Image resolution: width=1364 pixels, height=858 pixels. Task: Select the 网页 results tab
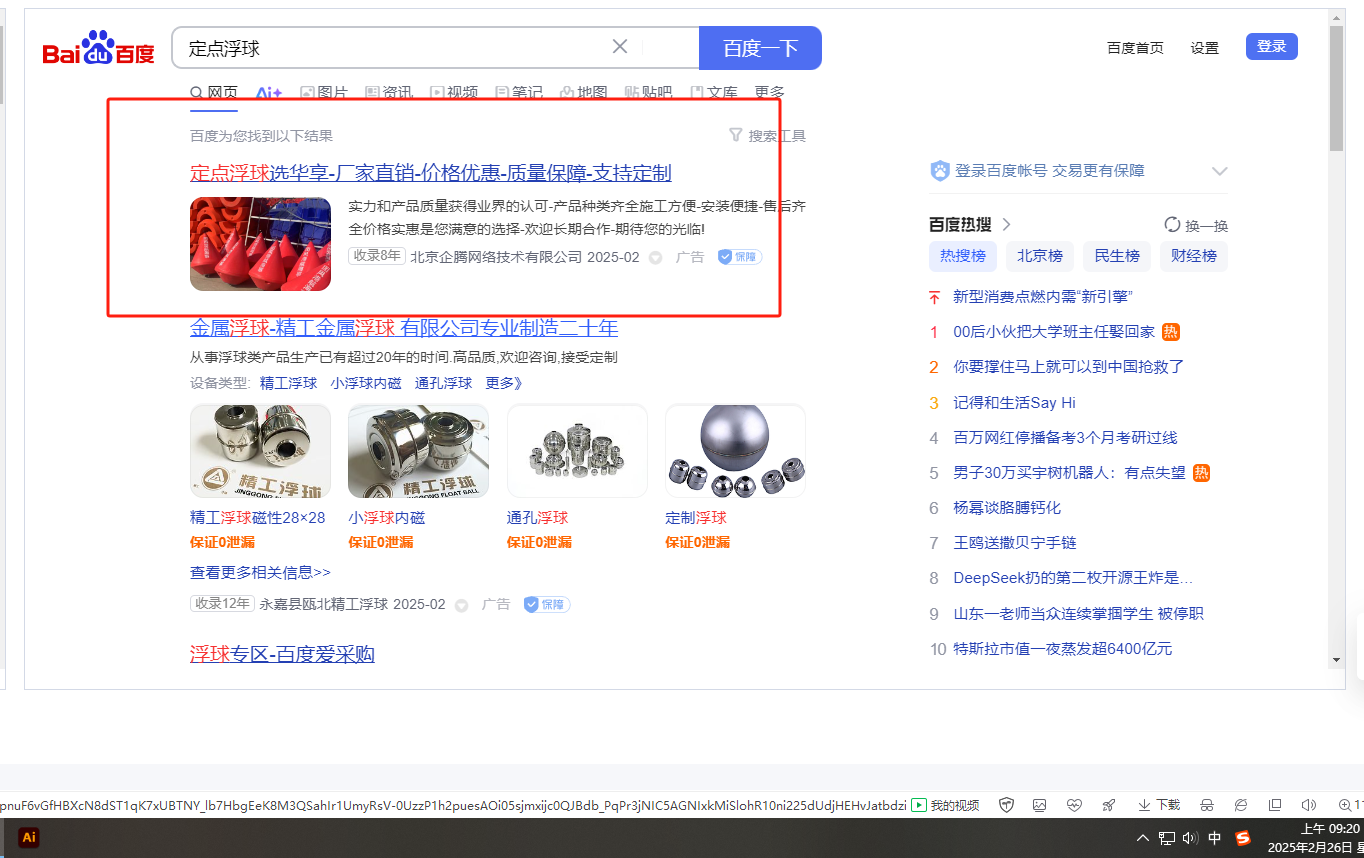click(x=214, y=92)
